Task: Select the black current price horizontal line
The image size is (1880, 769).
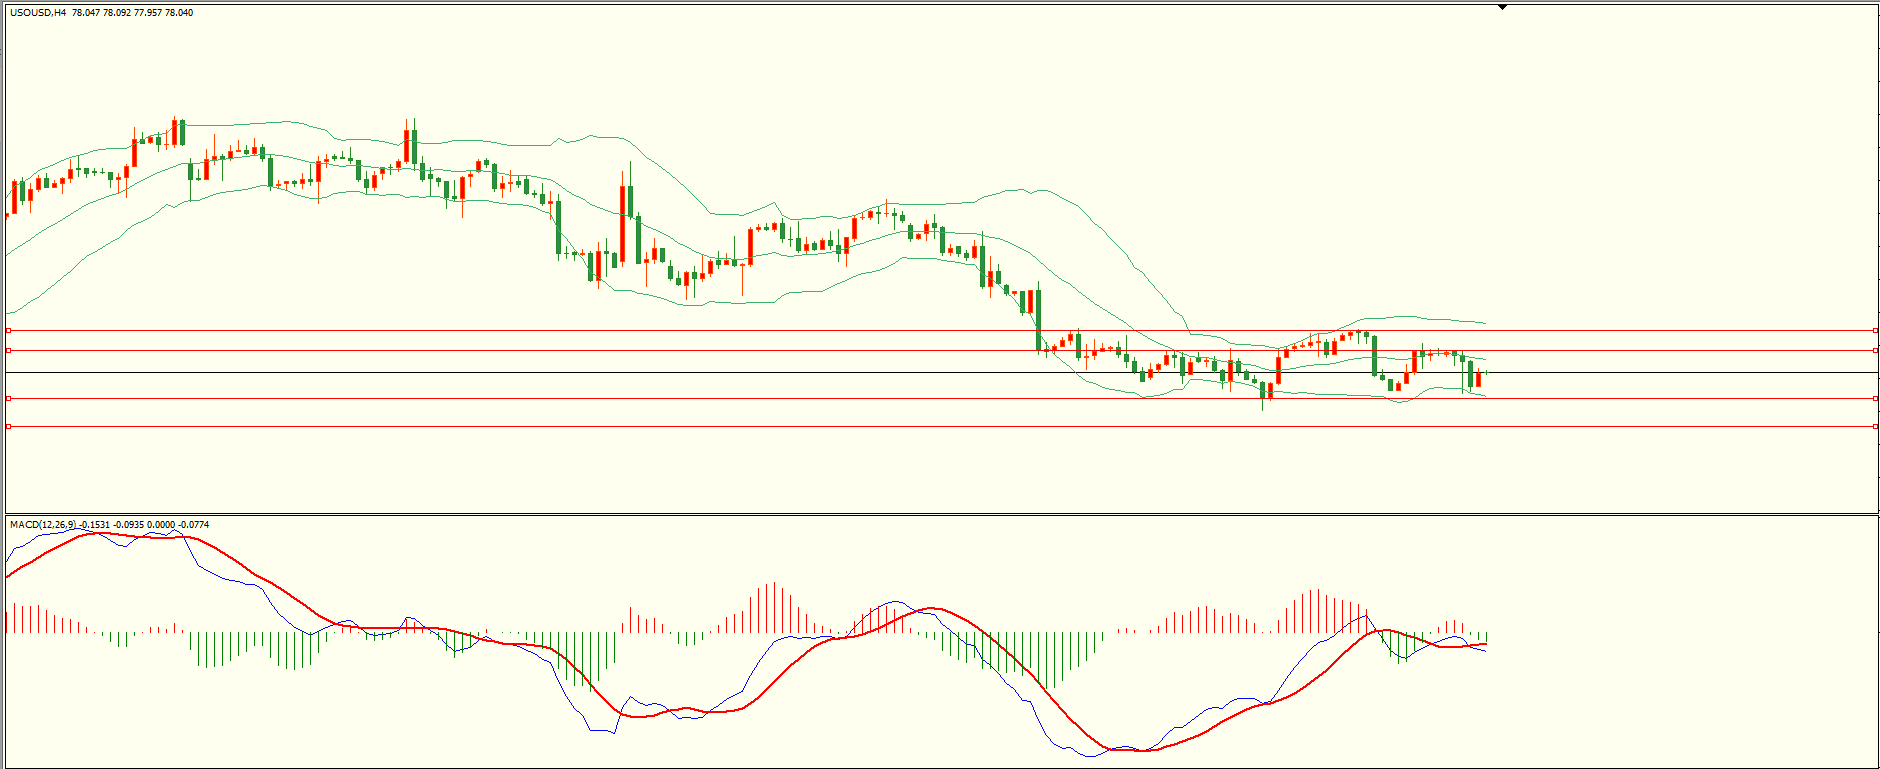Action: point(1650,372)
